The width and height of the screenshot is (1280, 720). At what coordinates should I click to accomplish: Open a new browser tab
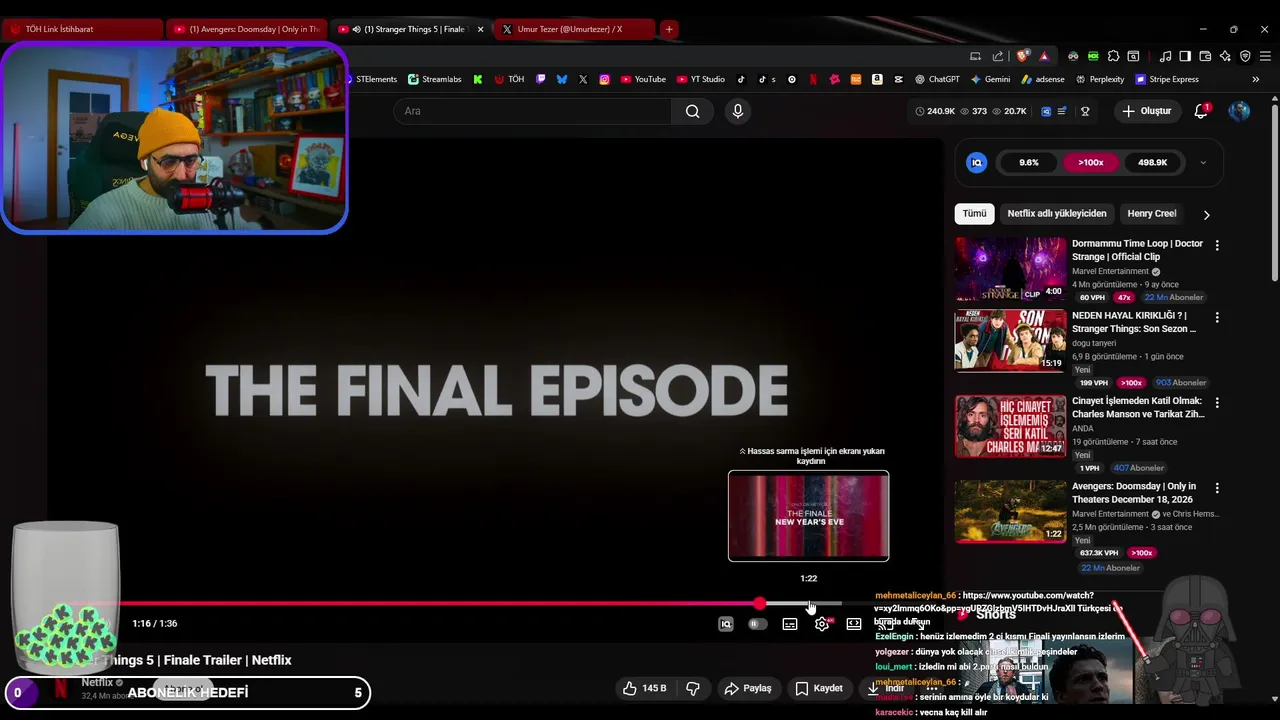(669, 29)
